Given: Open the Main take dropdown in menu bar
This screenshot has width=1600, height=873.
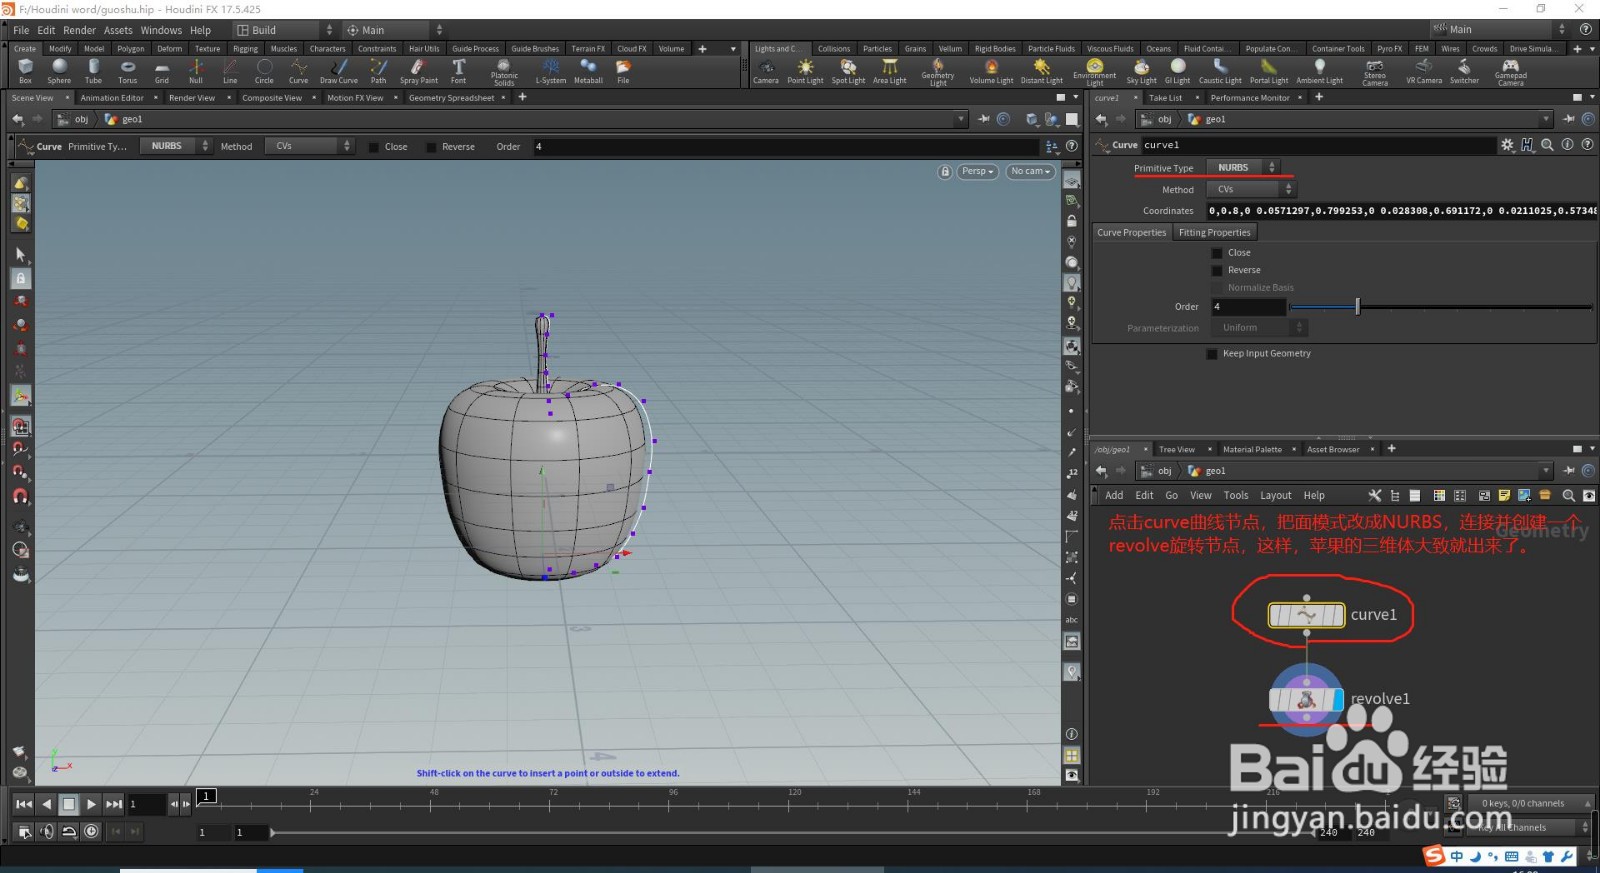Looking at the screenshot, I should tap(394, 30).
